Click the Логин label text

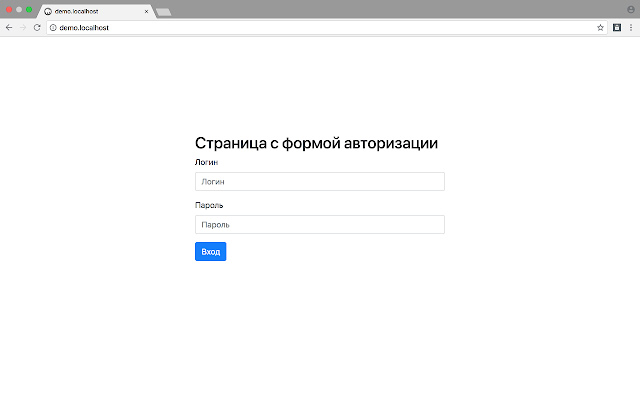click(x=207, y=162)
